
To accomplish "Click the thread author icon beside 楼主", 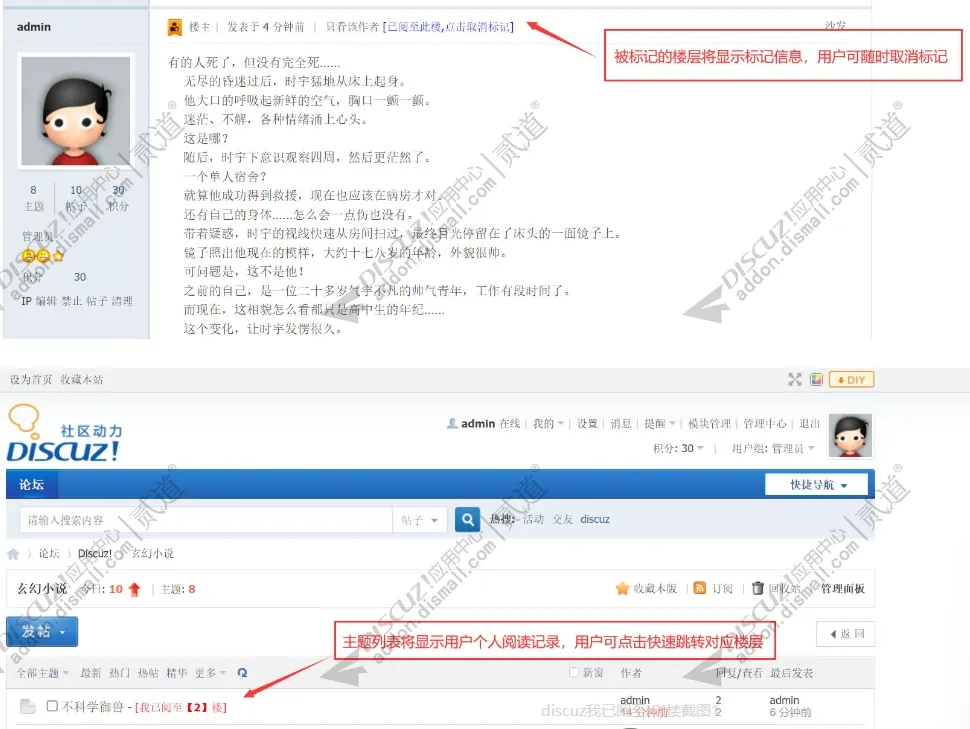I will pos(175,27).
